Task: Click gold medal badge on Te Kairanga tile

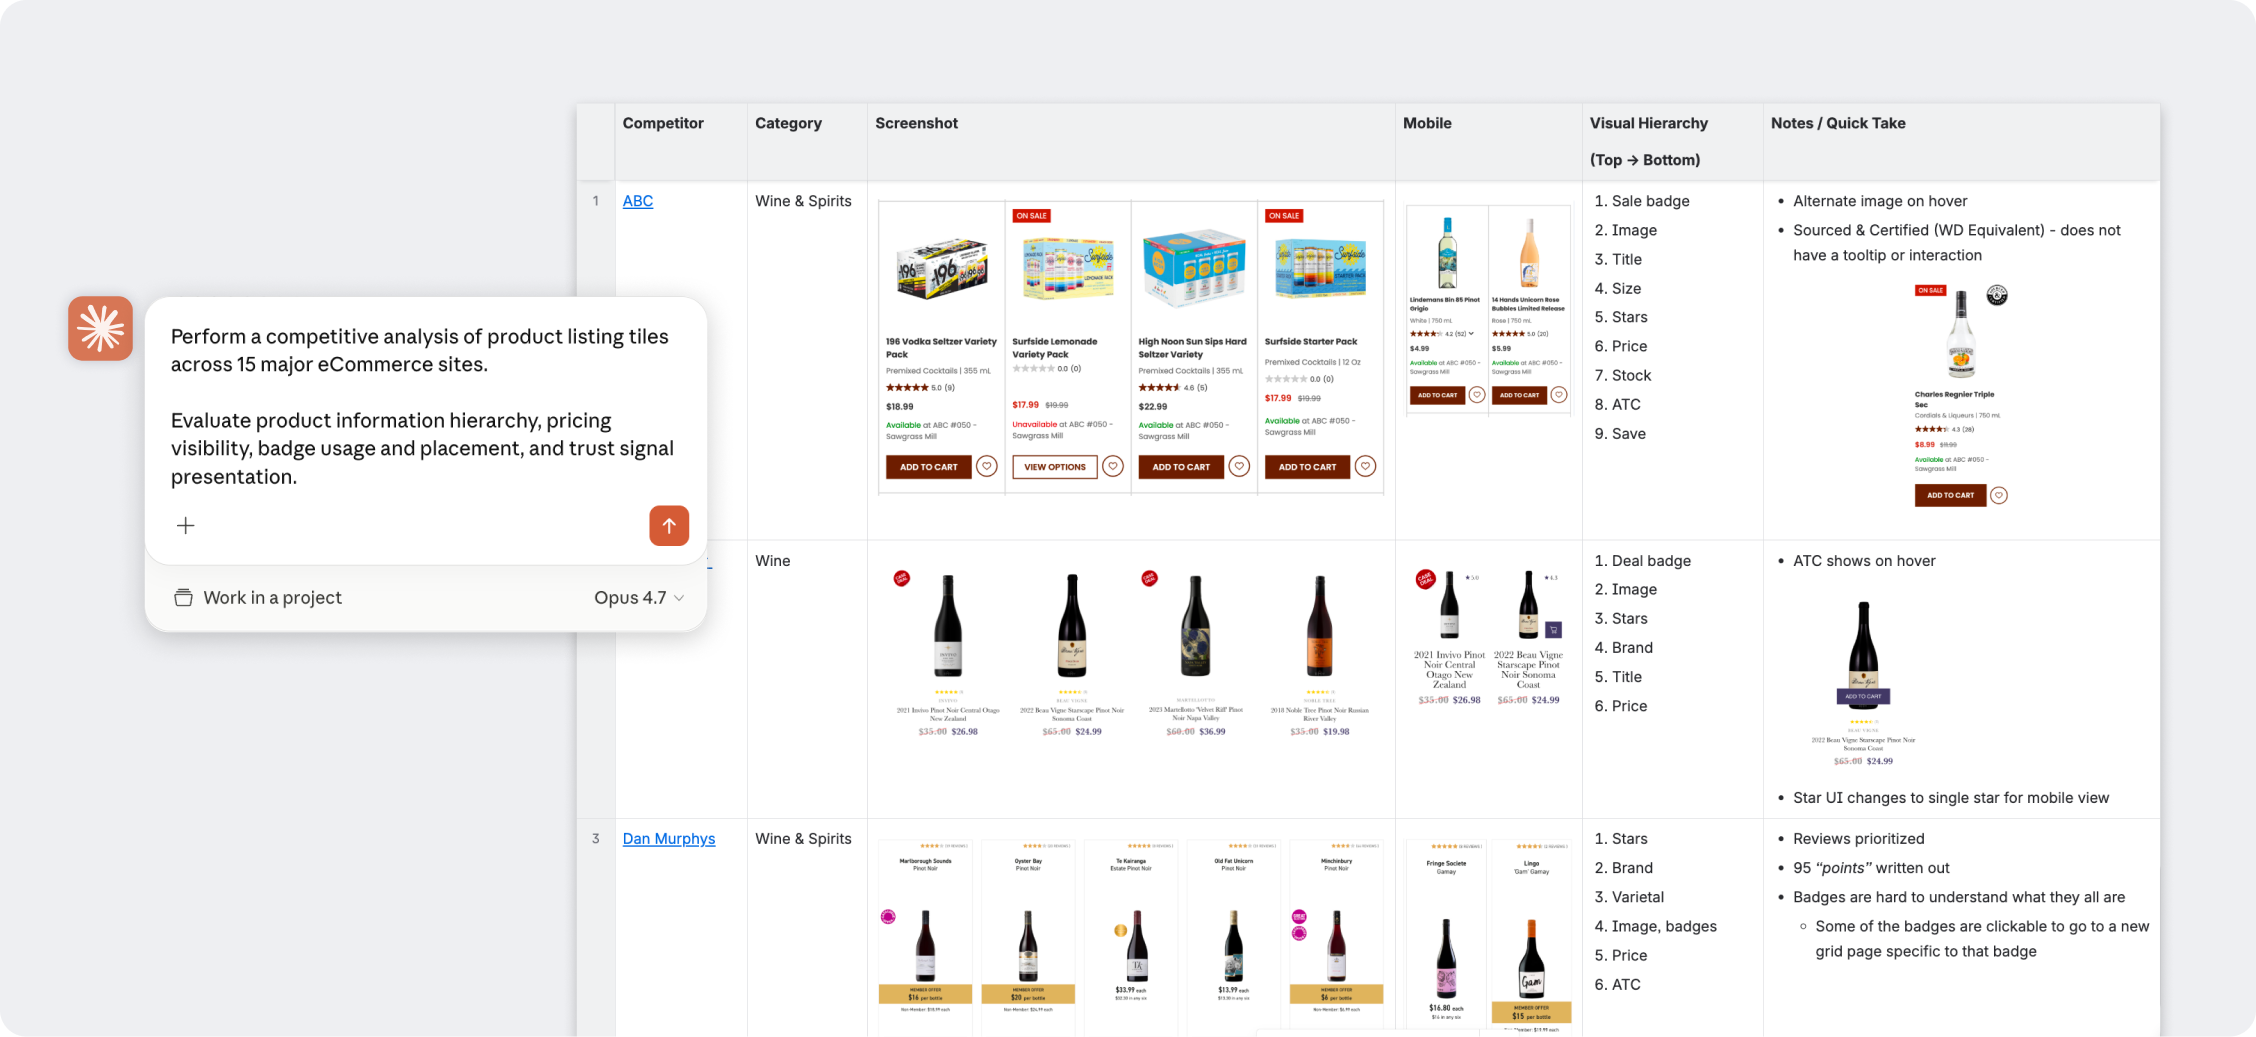Action: (1121, 930)
